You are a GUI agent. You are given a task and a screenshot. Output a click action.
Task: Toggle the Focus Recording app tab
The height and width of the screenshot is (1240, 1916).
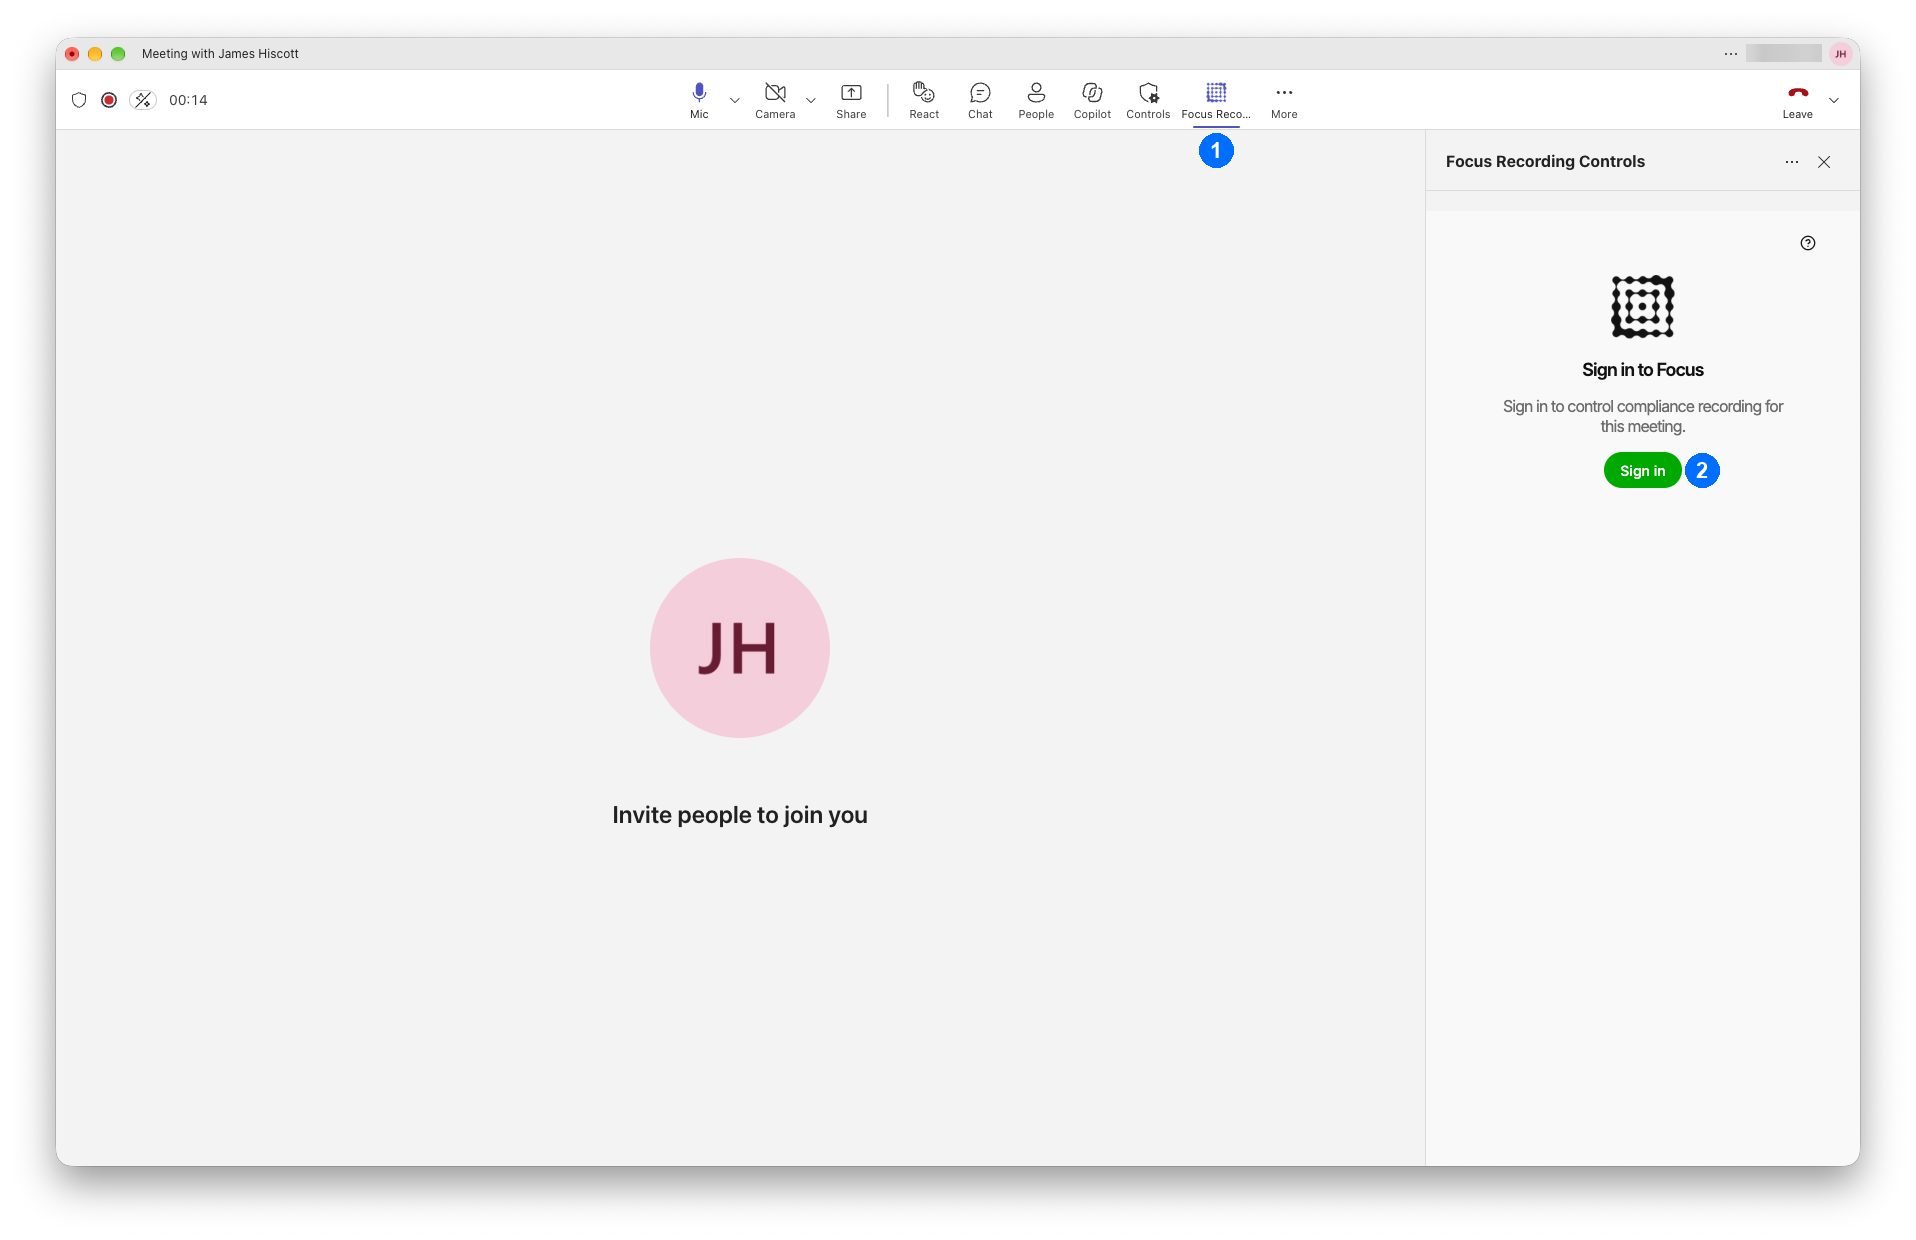coord(1216,100)
